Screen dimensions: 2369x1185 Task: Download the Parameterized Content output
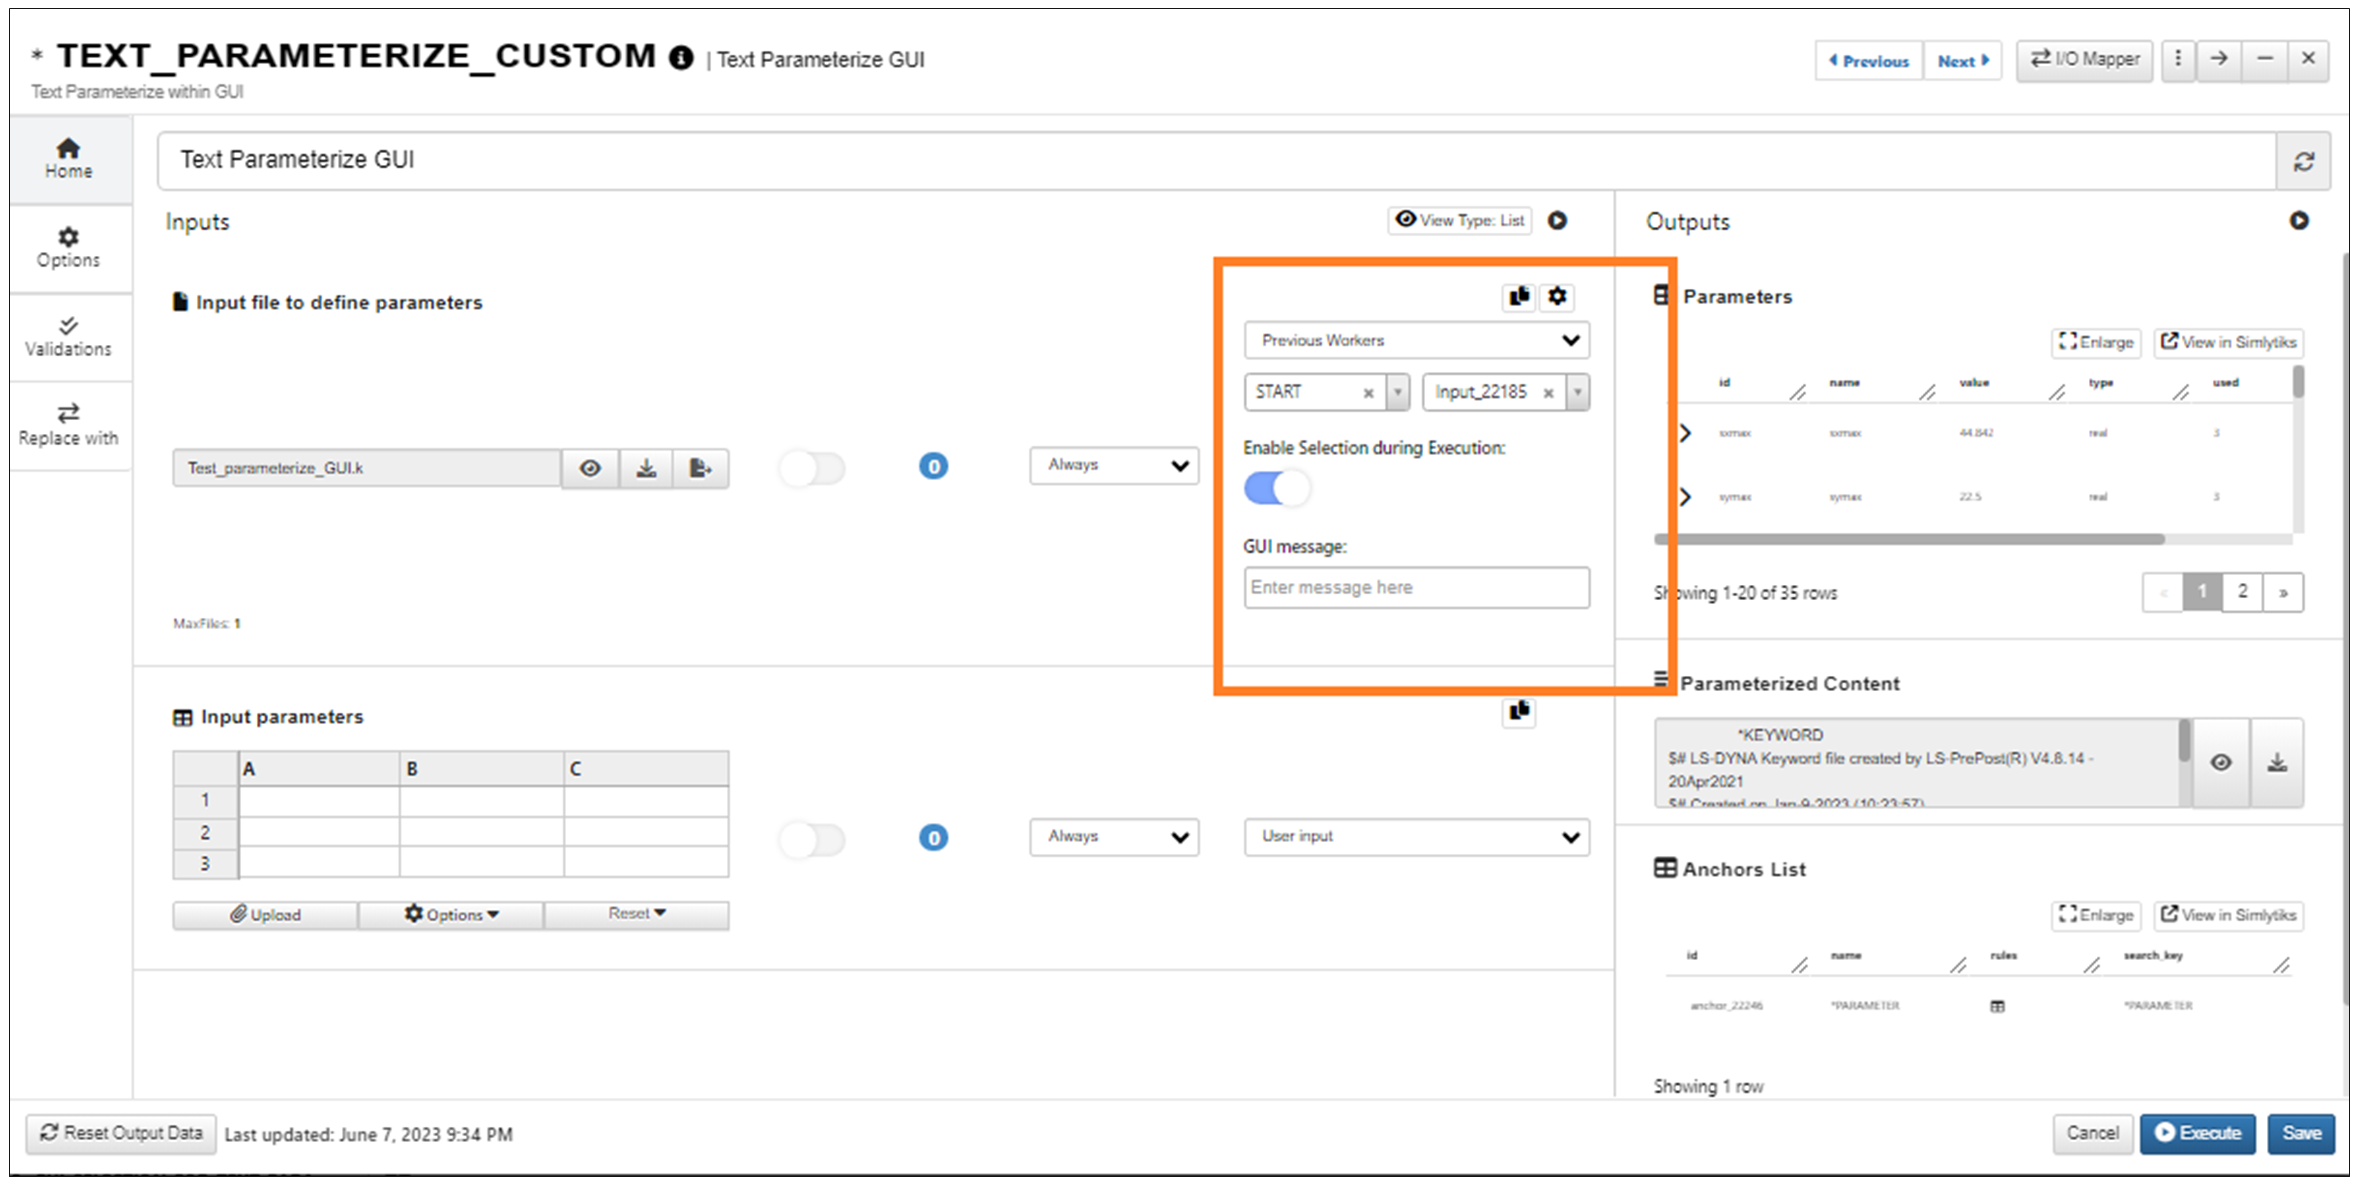point(2277,763)
